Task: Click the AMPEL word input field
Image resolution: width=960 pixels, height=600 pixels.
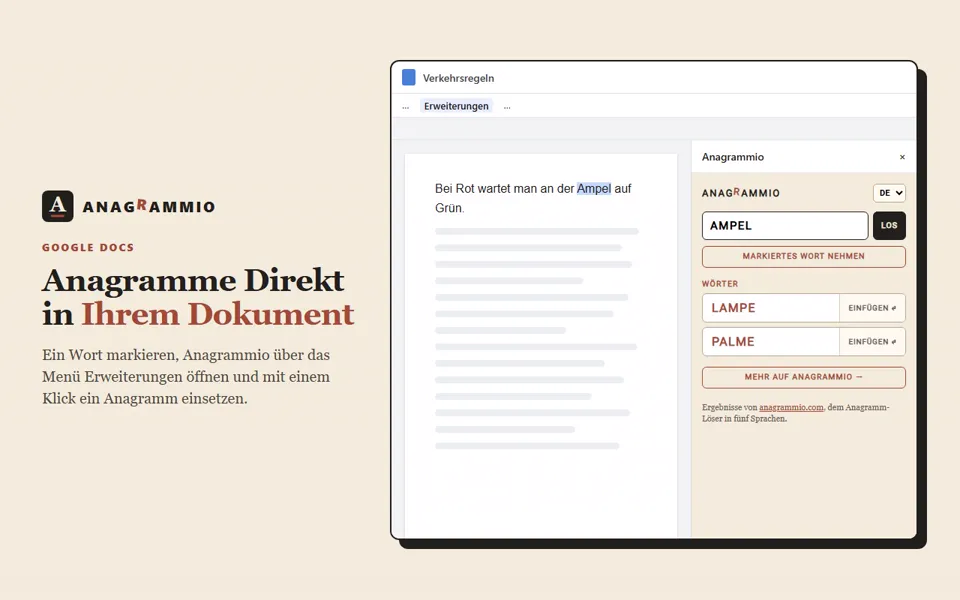Action: click(x=785, y=225)
